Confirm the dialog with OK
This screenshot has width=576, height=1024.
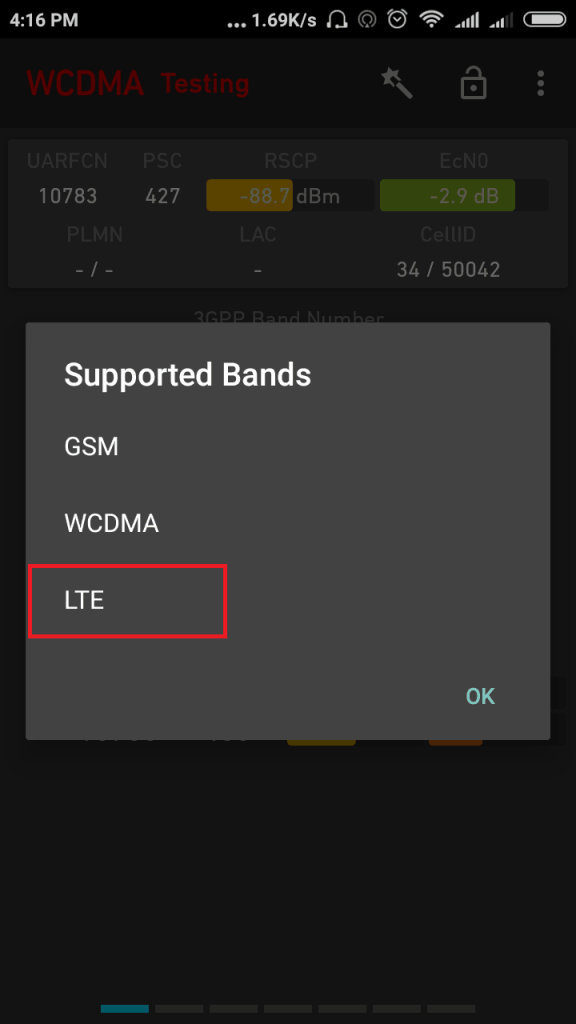[480, 696]
